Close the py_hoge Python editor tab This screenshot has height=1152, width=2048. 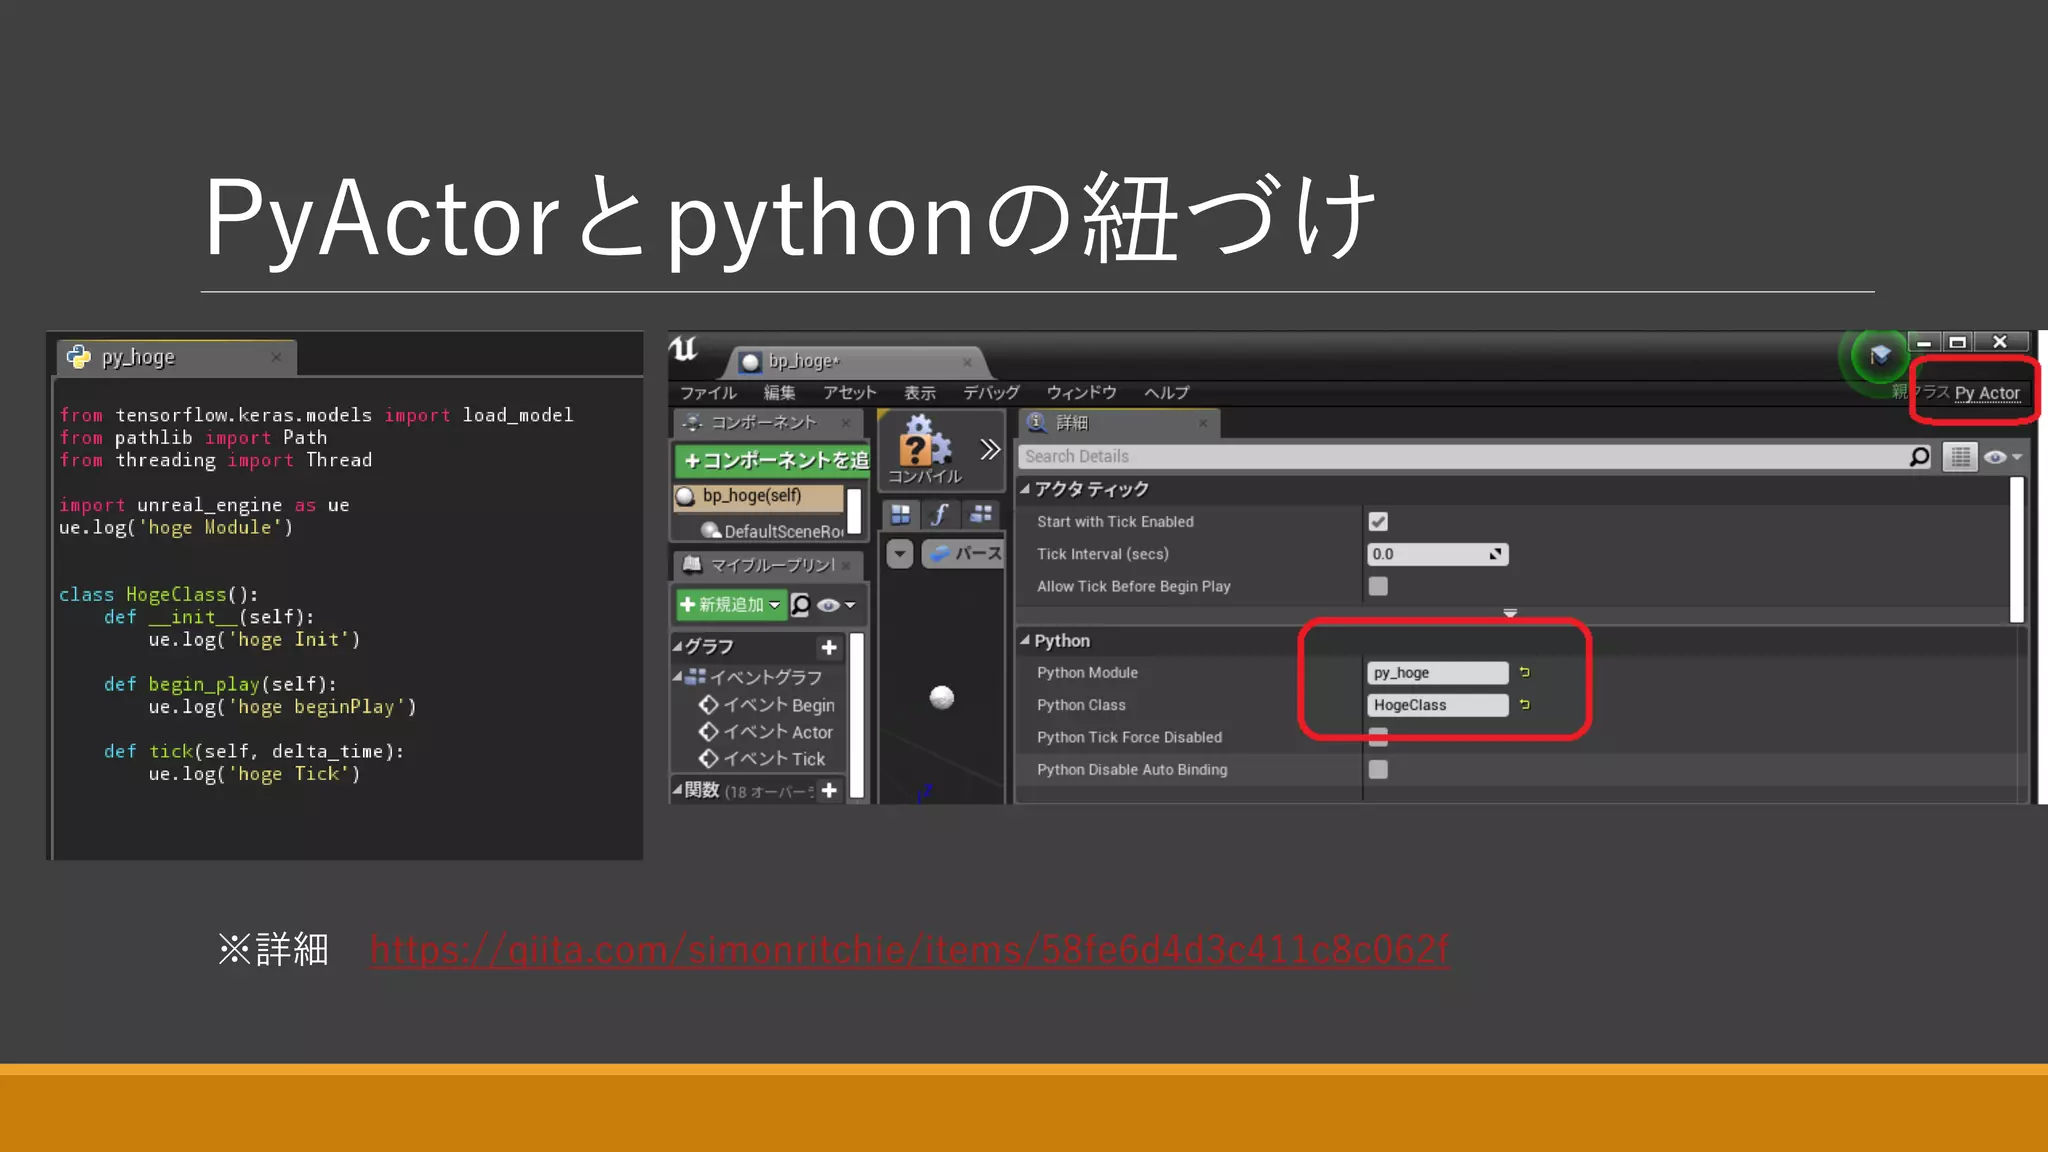276,357
